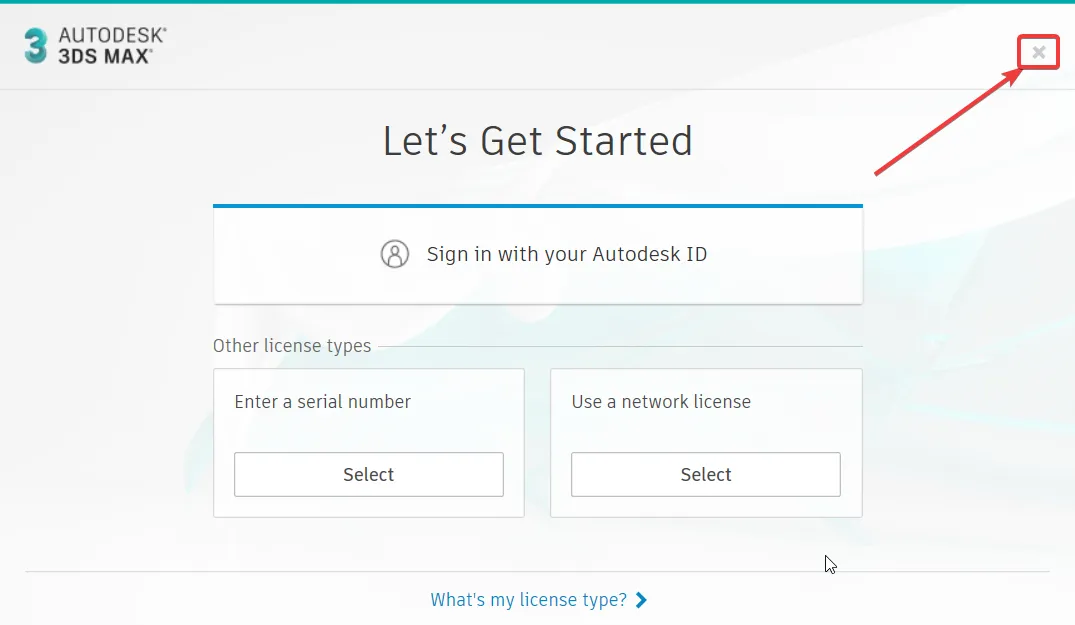
Task: Click the blue top border of the sign-in card
Action: [538, 206]
